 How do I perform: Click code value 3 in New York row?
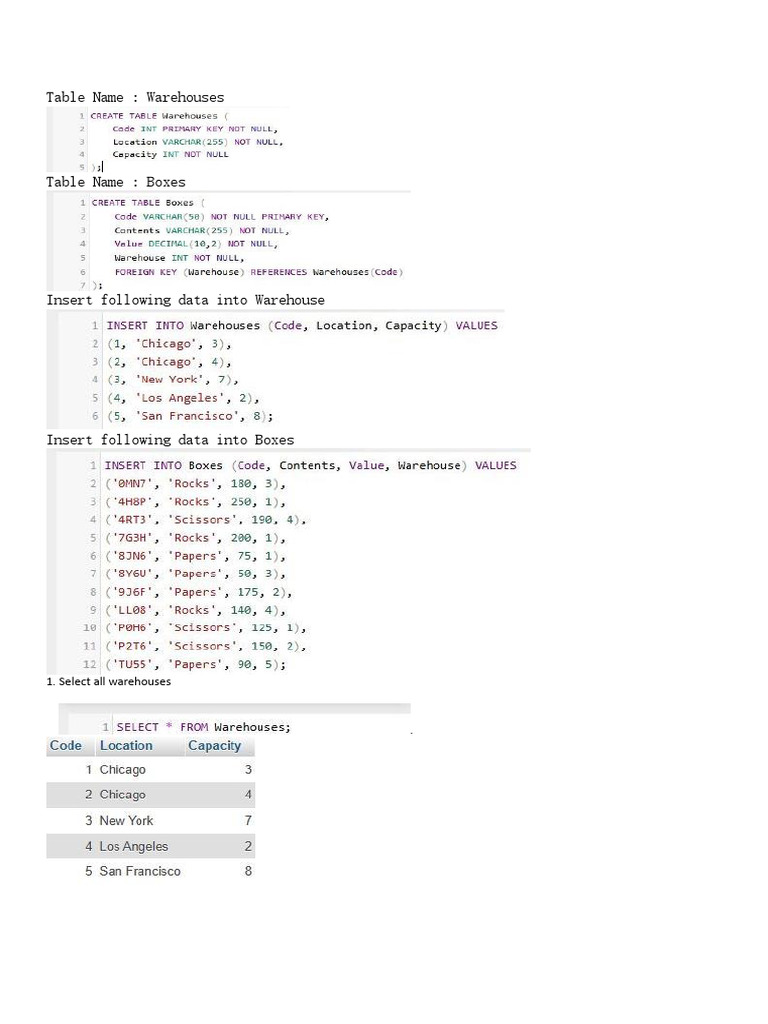point(89,821)
